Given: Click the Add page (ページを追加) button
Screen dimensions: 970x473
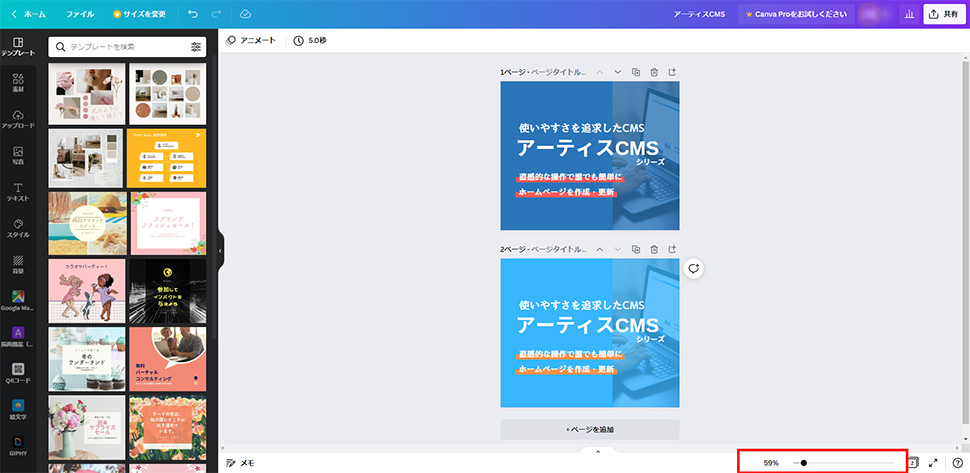Looking at the screenshot, I should coord(590,429).
